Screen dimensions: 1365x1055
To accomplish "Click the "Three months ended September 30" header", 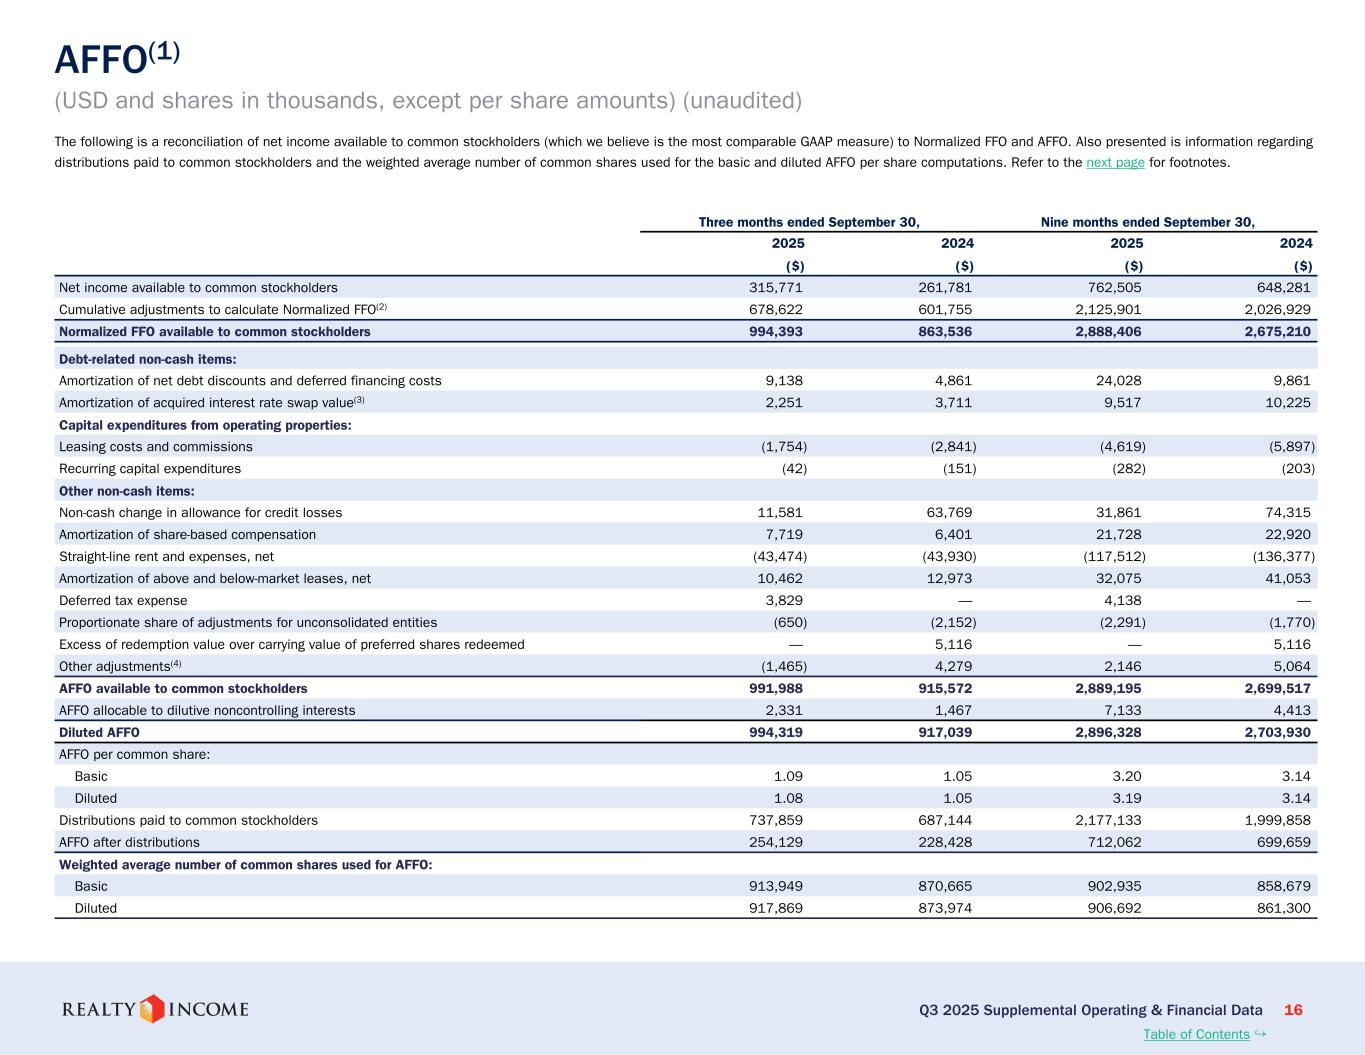I will click(808, 222).
